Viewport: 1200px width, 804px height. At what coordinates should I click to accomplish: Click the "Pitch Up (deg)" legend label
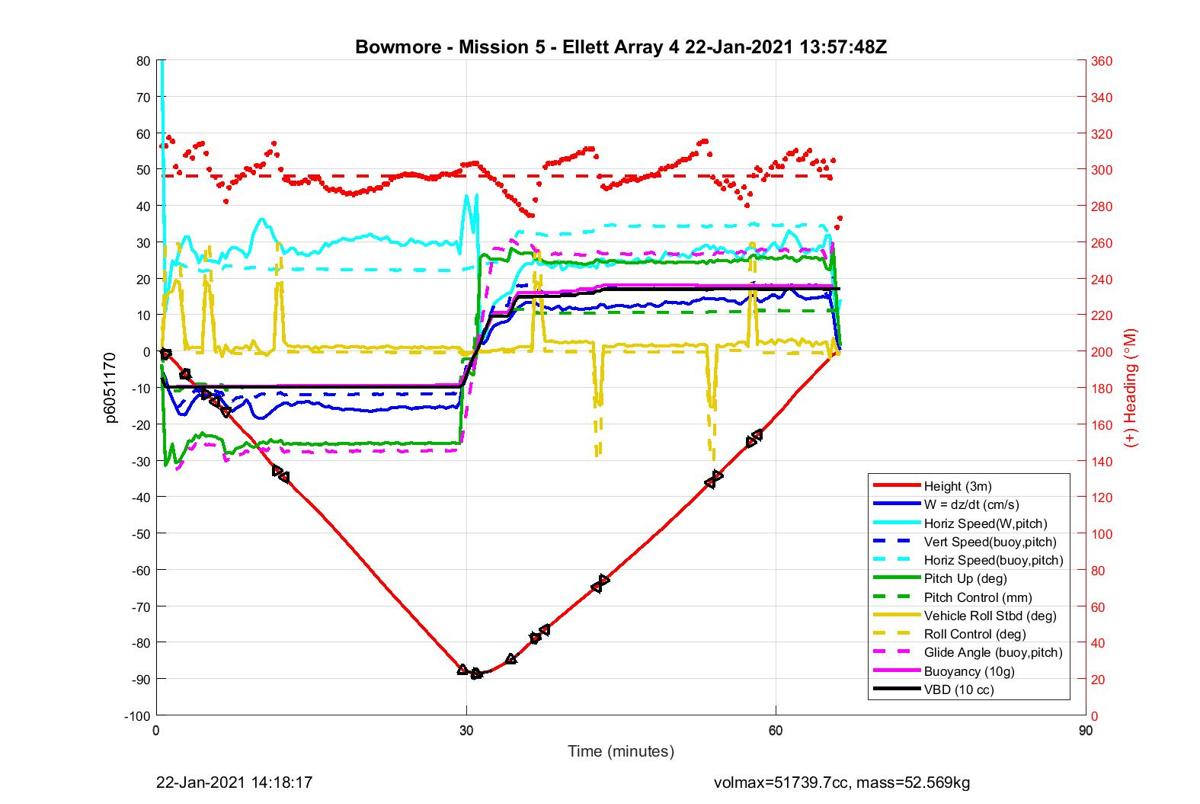coord(965,578)
